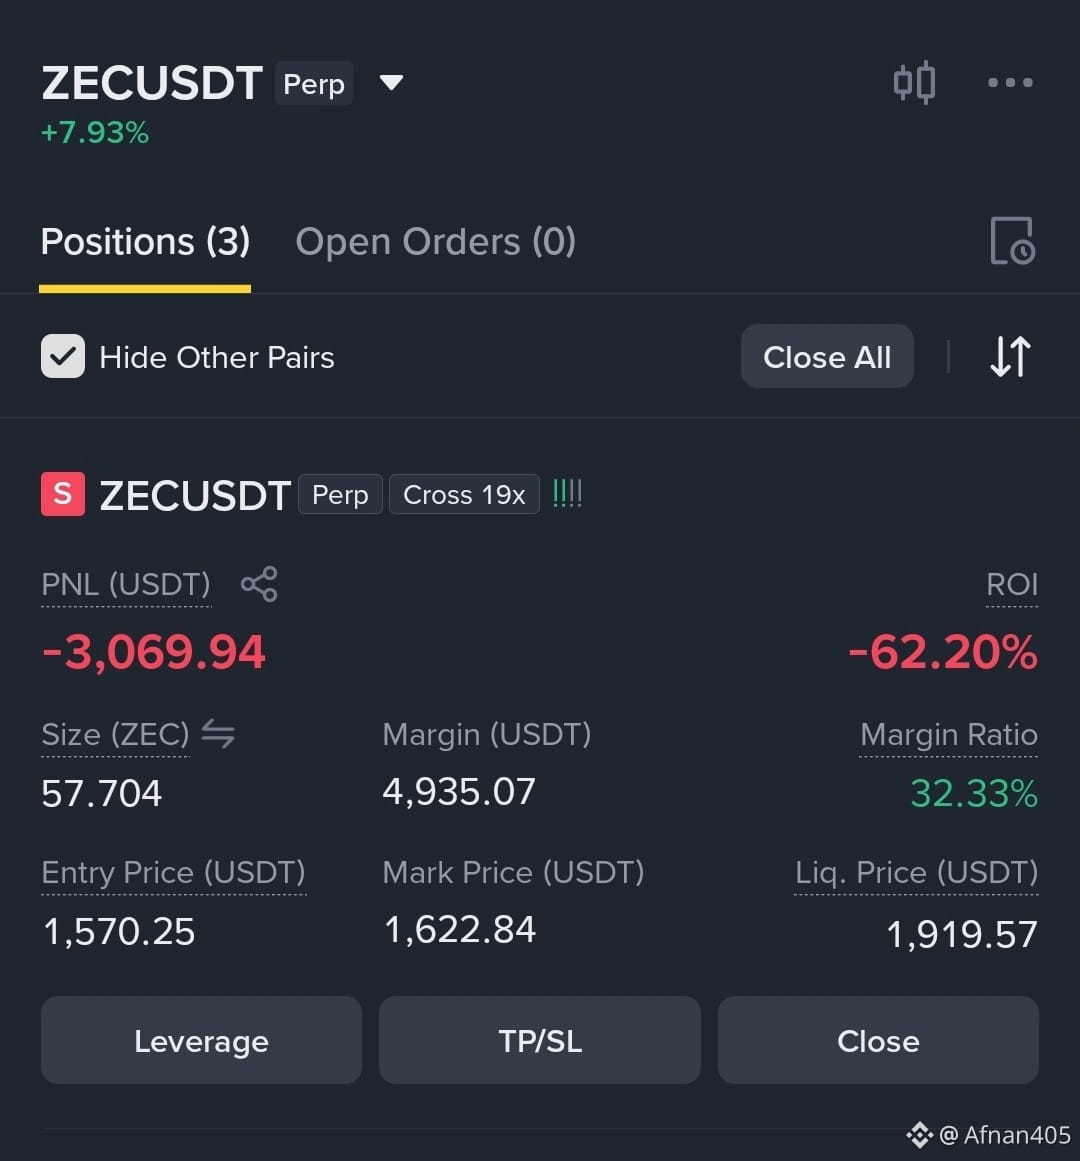The height and width of the screenshot is (1161, 1080).
Task: Close the ZECUSDT position
Action: tap(878, 1040)
